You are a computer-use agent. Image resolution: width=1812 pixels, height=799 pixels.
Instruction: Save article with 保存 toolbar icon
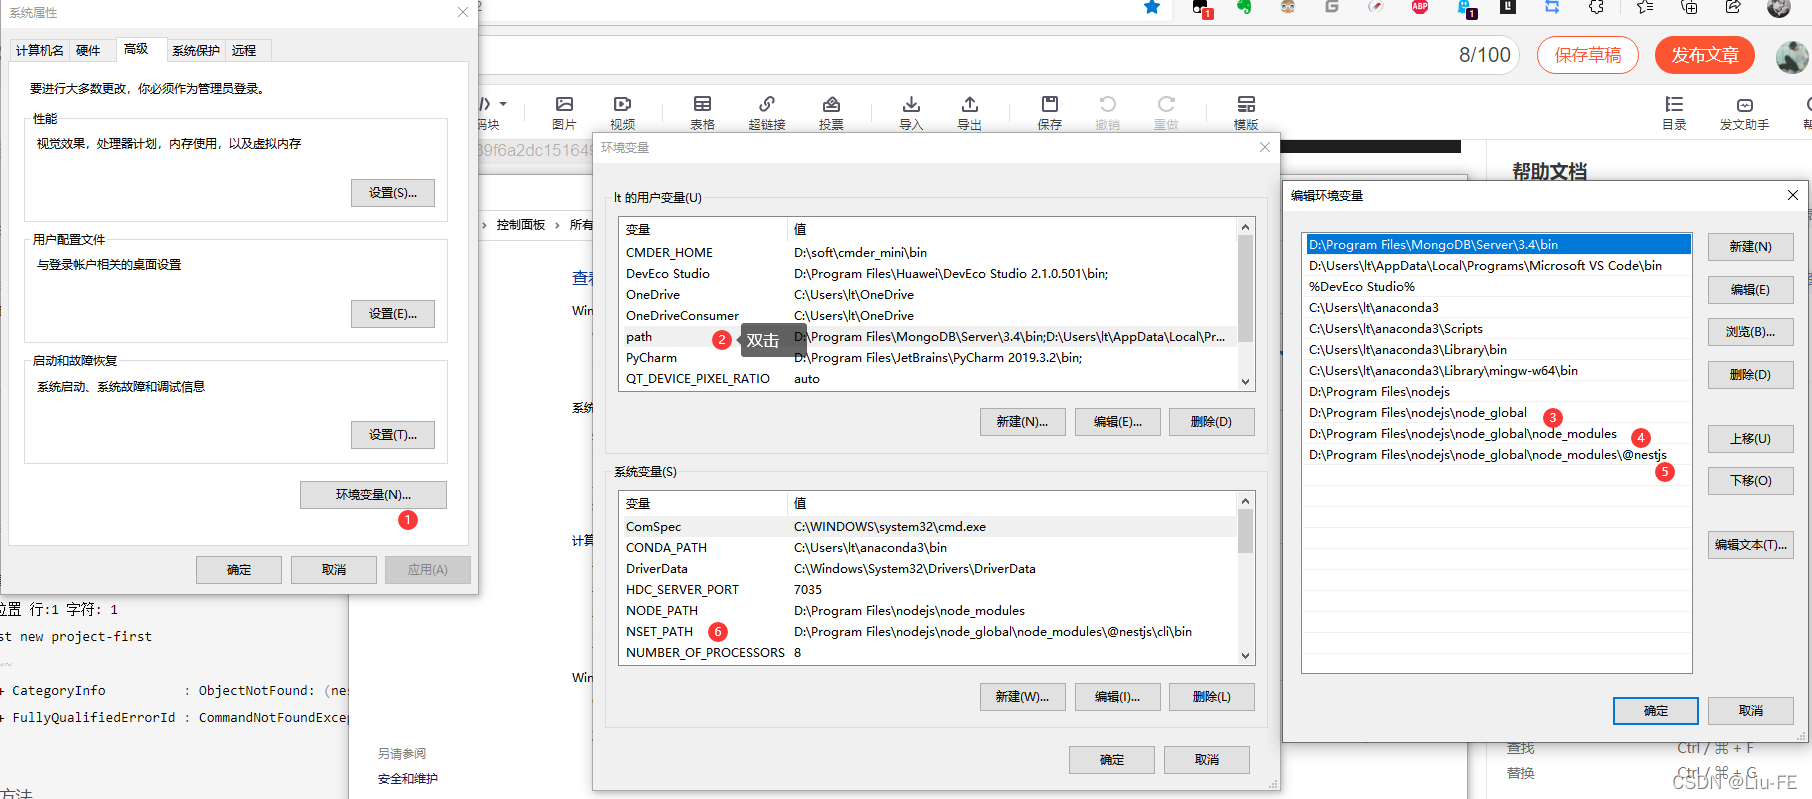1049,113
